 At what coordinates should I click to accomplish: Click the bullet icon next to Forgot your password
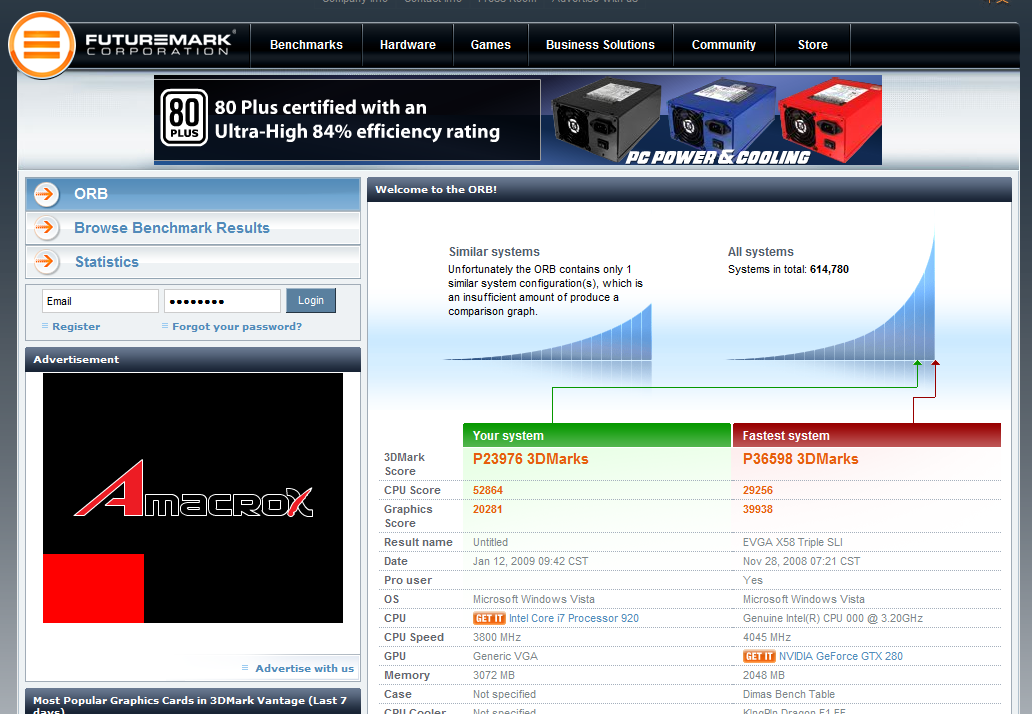[x=165, y=326]
